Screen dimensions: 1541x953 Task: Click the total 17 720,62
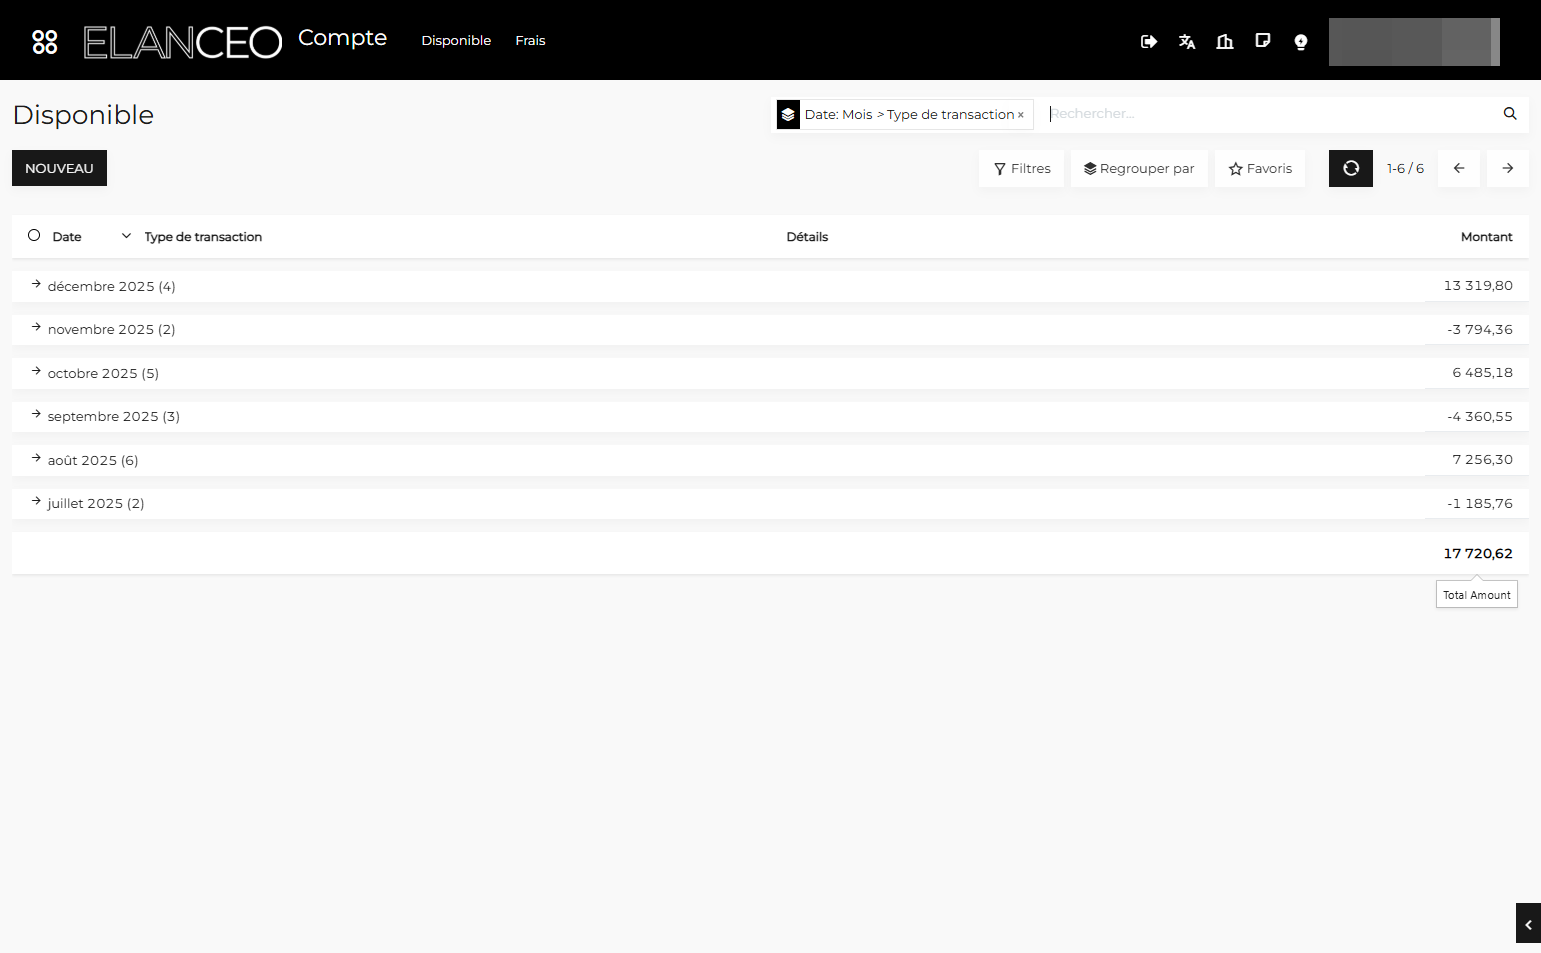(x=1478, y=553)
